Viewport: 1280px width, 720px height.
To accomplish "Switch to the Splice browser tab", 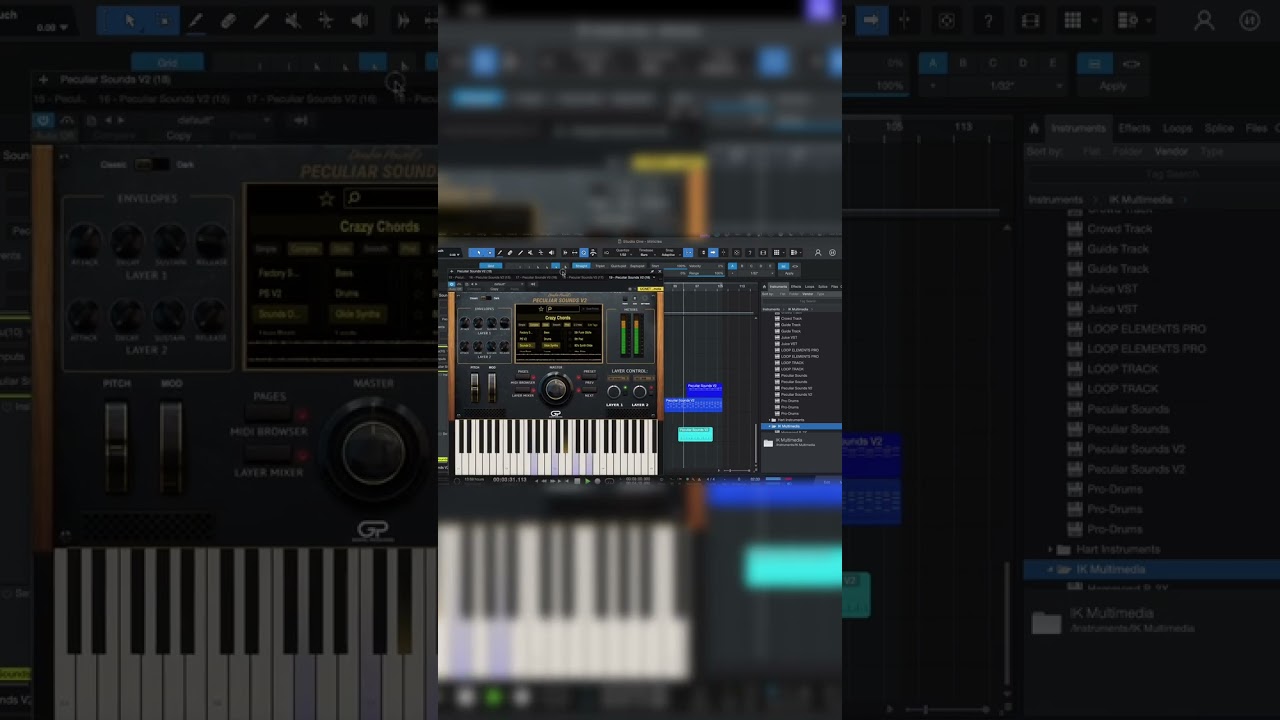I will coord(823,287).
